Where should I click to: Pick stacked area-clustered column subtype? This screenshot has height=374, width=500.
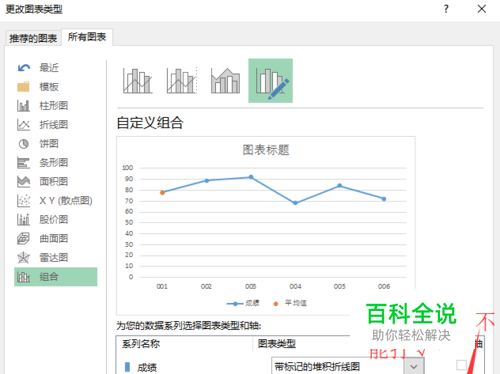[x=226, y=81]
